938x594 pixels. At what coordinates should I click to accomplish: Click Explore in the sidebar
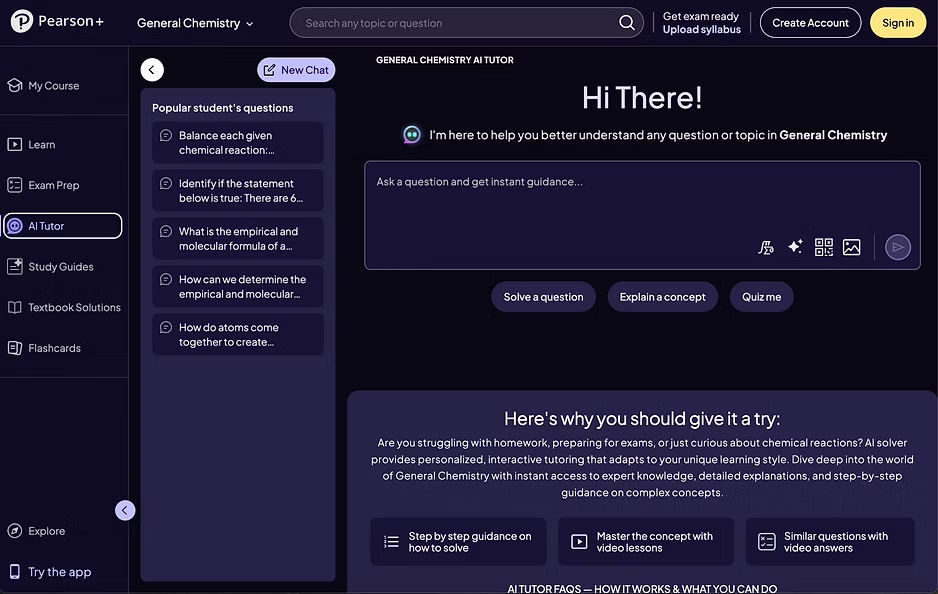pyautogui.click(x=36, y=531)
